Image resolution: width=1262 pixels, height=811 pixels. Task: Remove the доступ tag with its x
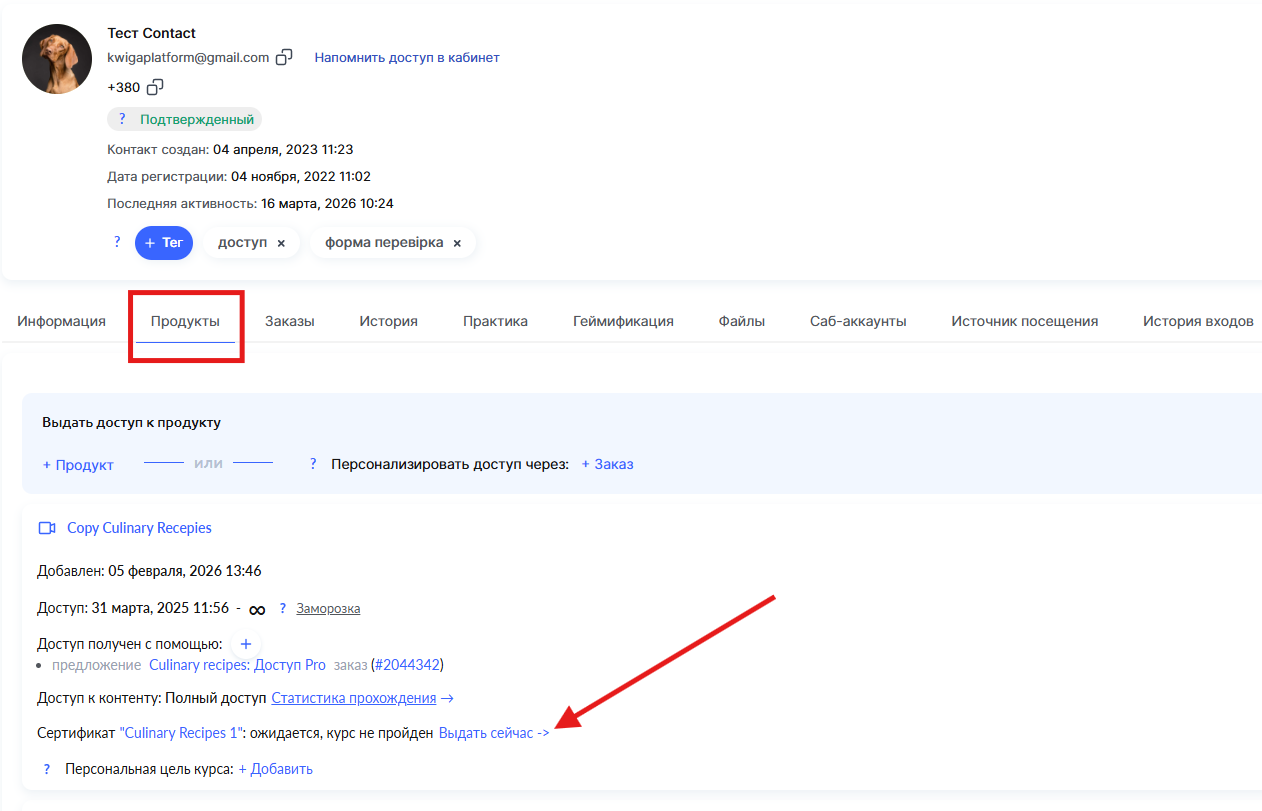(281, 243)
